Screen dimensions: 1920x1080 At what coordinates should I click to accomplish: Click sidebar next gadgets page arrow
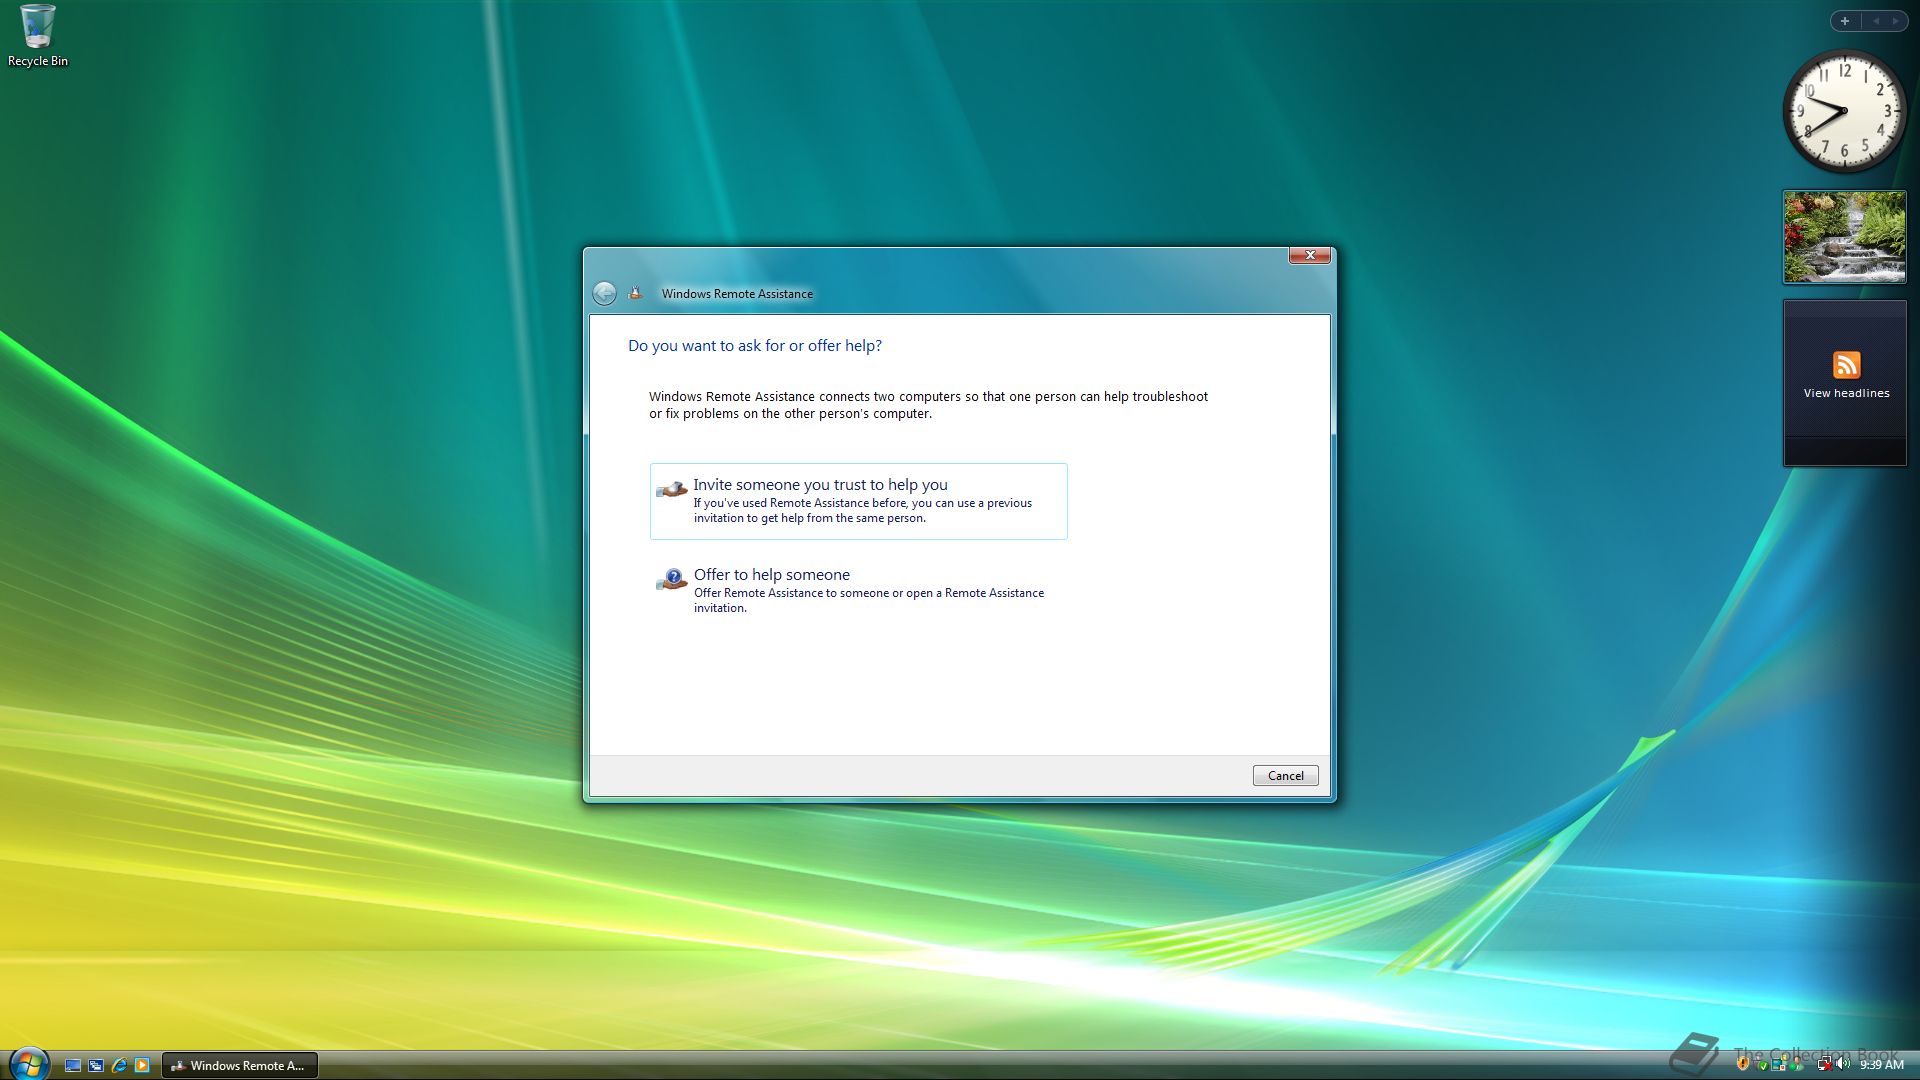pos(1895,21)
